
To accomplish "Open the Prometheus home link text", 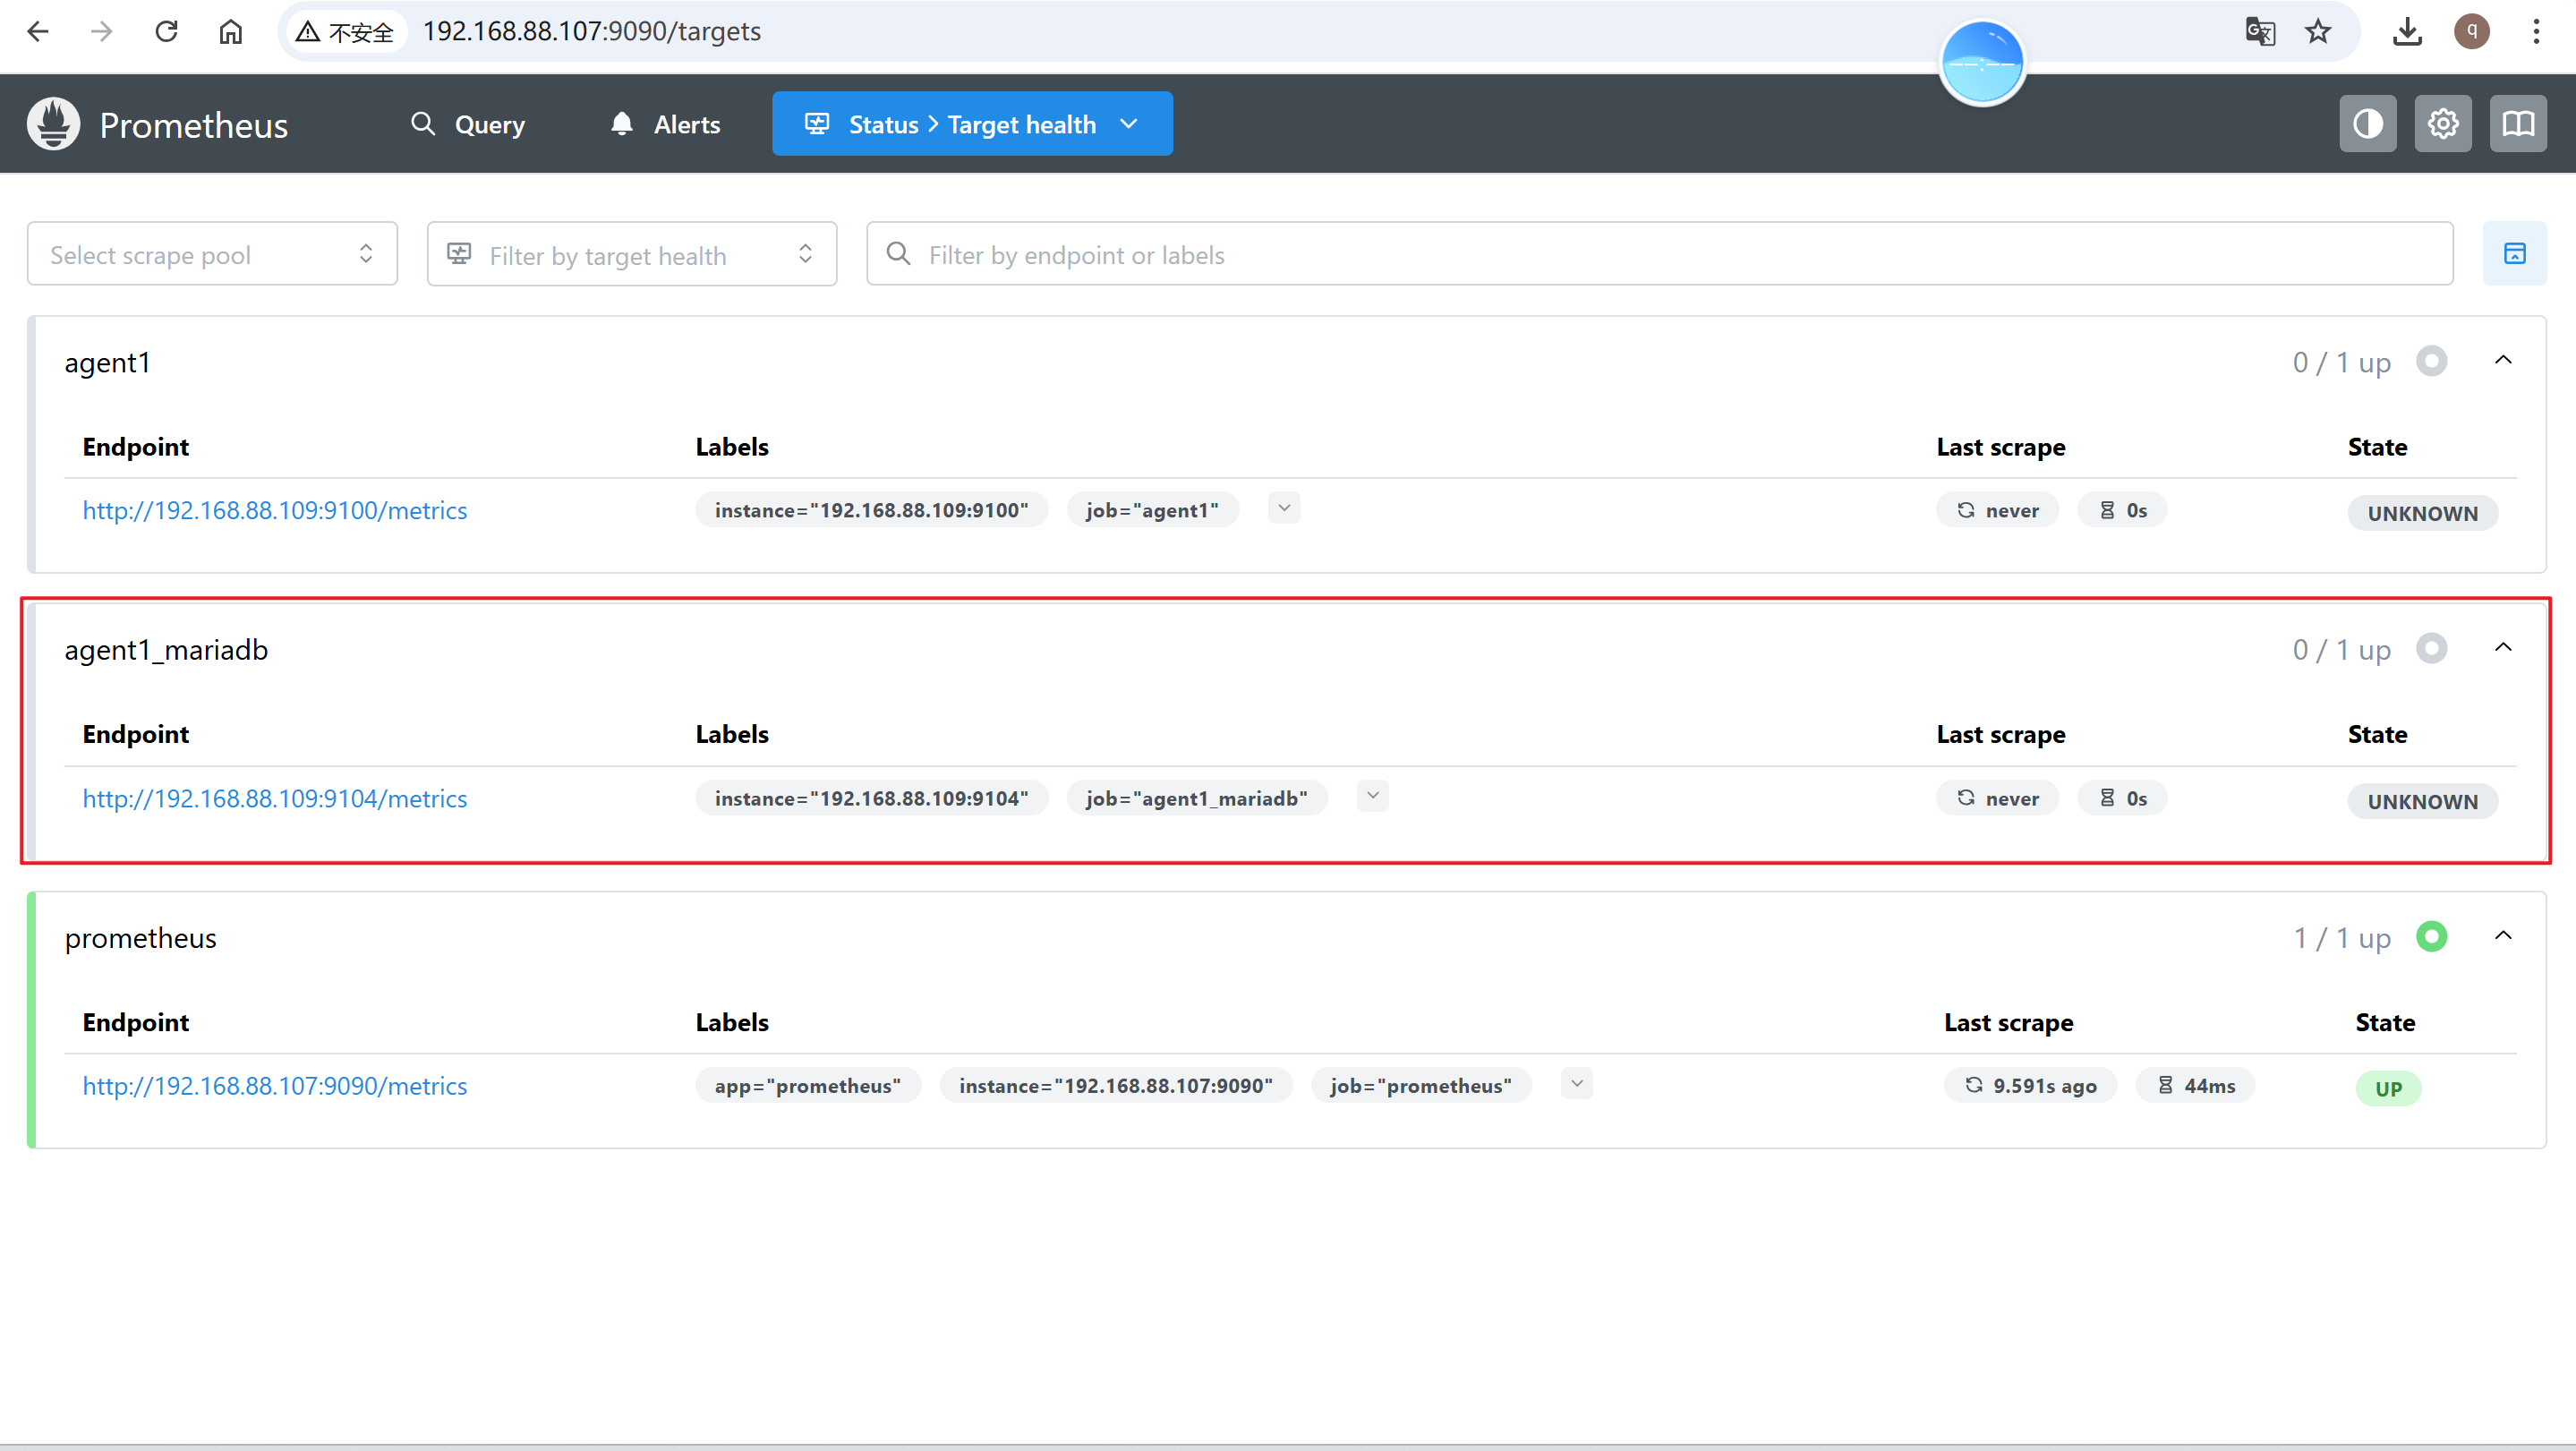I will click(194, 125).
